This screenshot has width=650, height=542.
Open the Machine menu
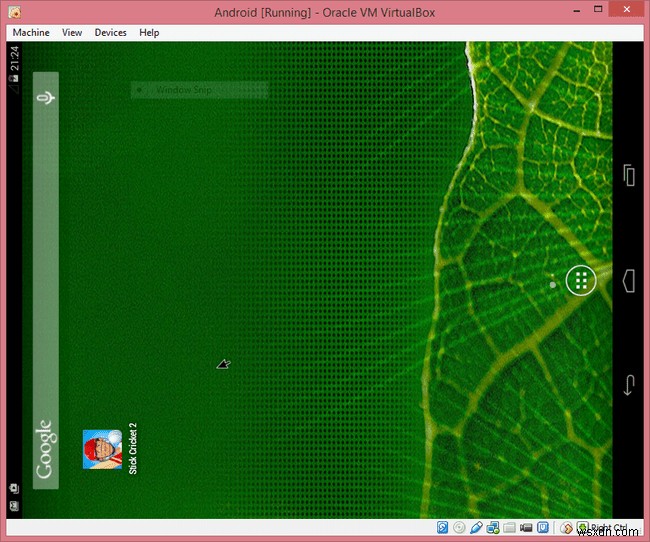point(31,32)
